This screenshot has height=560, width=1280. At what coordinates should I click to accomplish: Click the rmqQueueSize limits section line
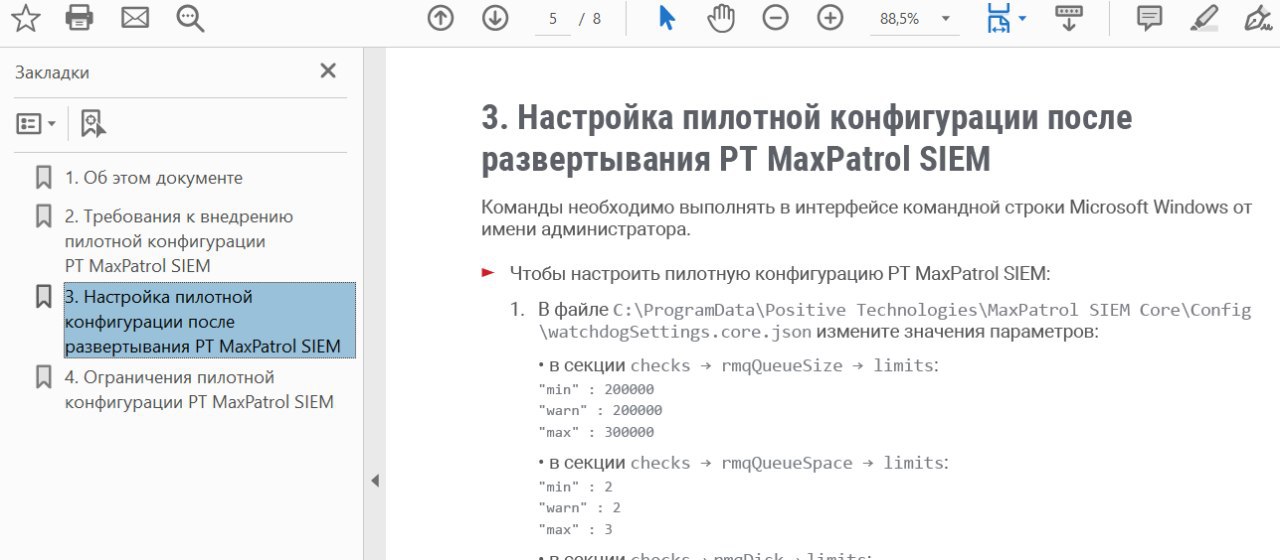coord(738,366)
